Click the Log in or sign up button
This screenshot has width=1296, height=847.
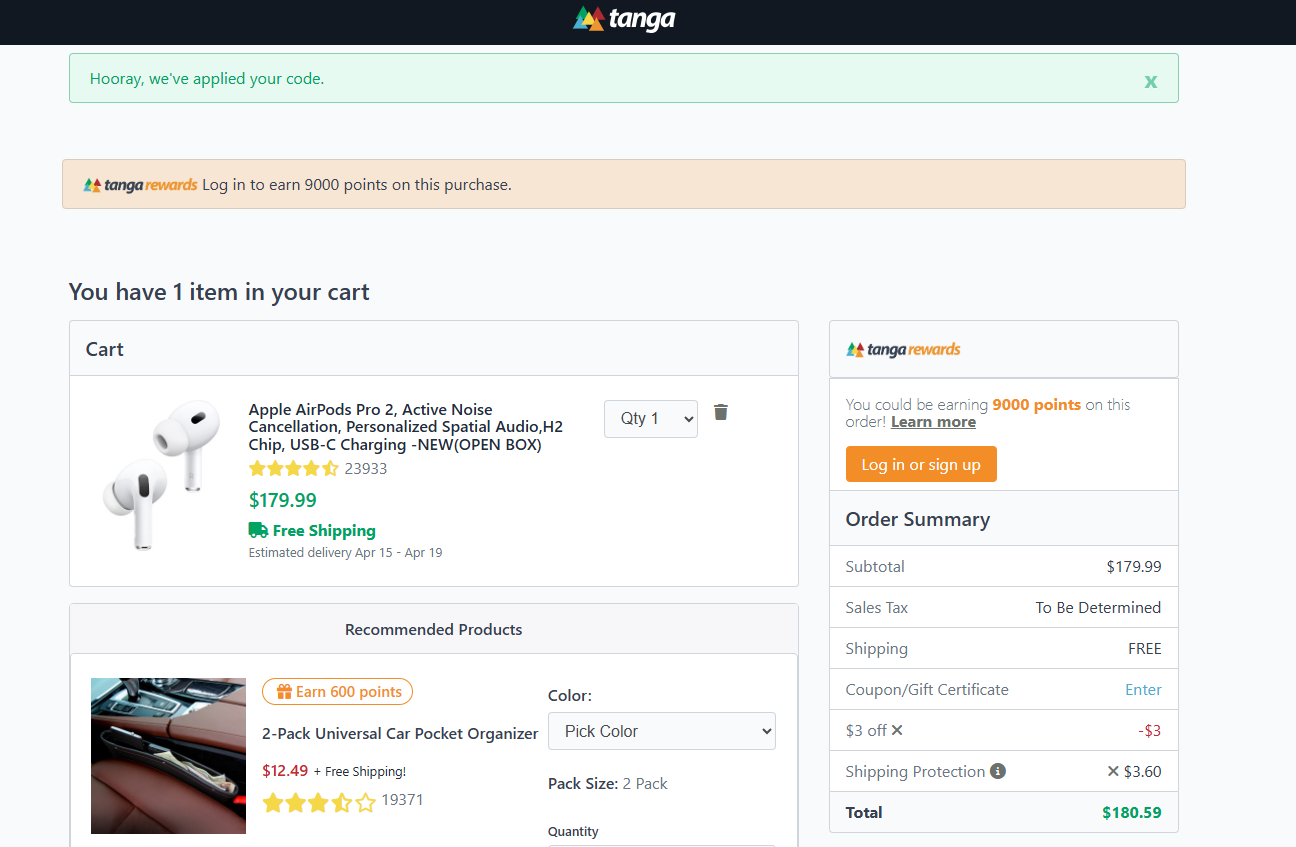pos(921,464)
